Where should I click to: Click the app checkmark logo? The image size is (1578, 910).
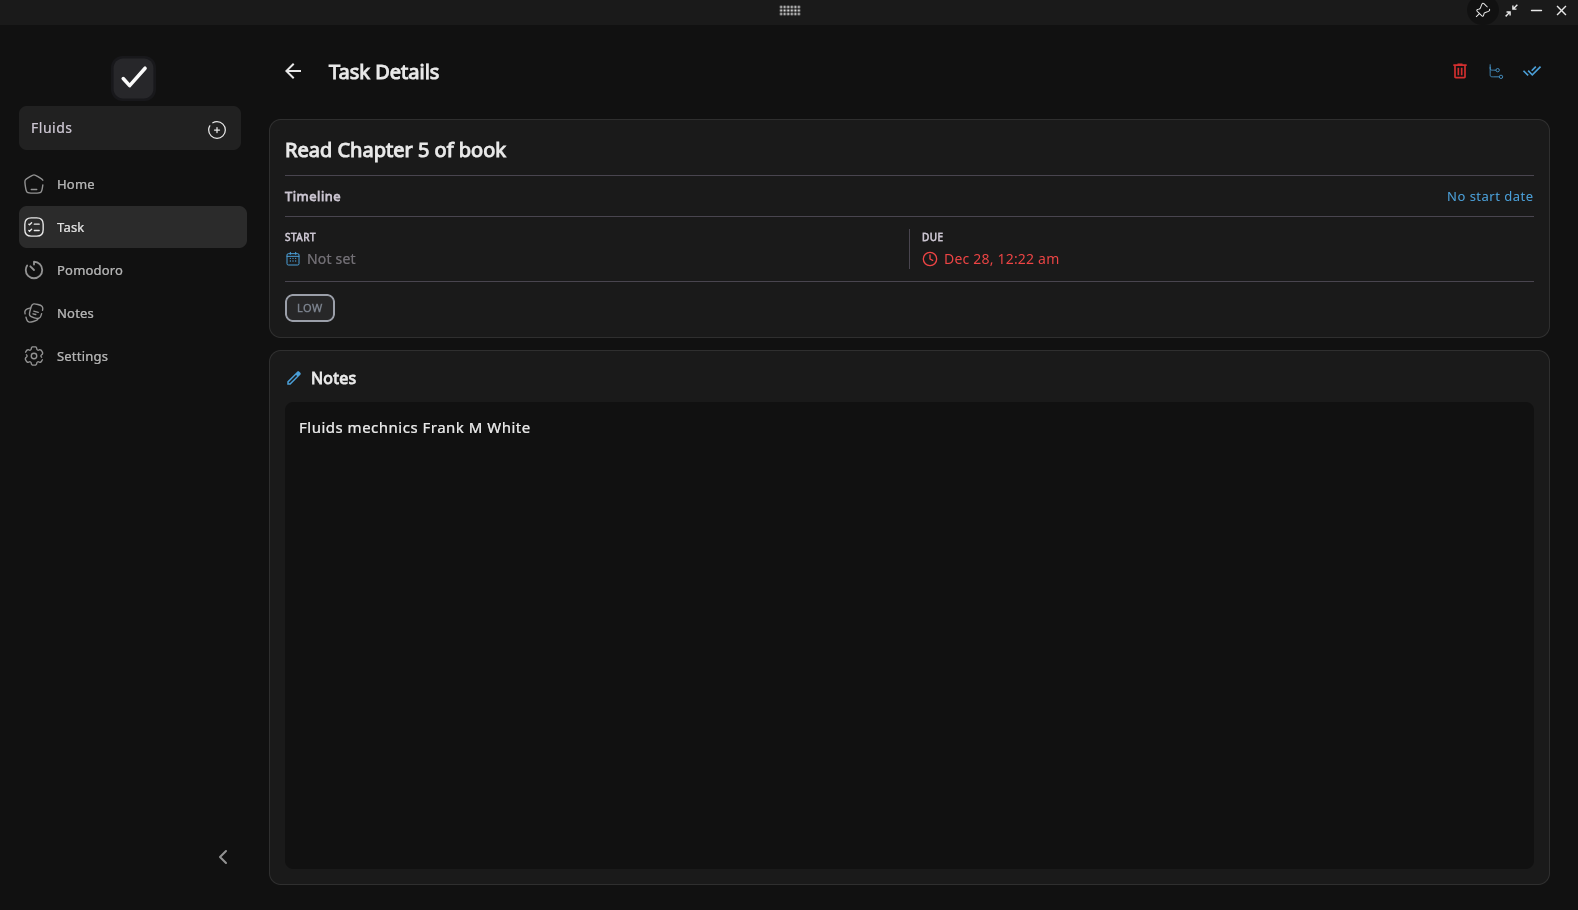point(133,77)
